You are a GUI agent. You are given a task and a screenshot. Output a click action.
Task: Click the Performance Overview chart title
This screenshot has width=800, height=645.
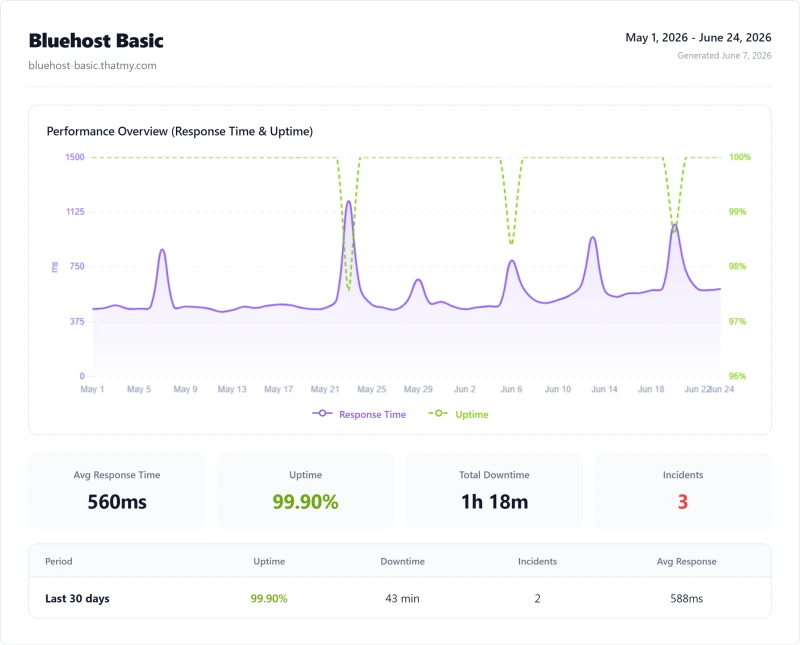[x=180, y=131]
